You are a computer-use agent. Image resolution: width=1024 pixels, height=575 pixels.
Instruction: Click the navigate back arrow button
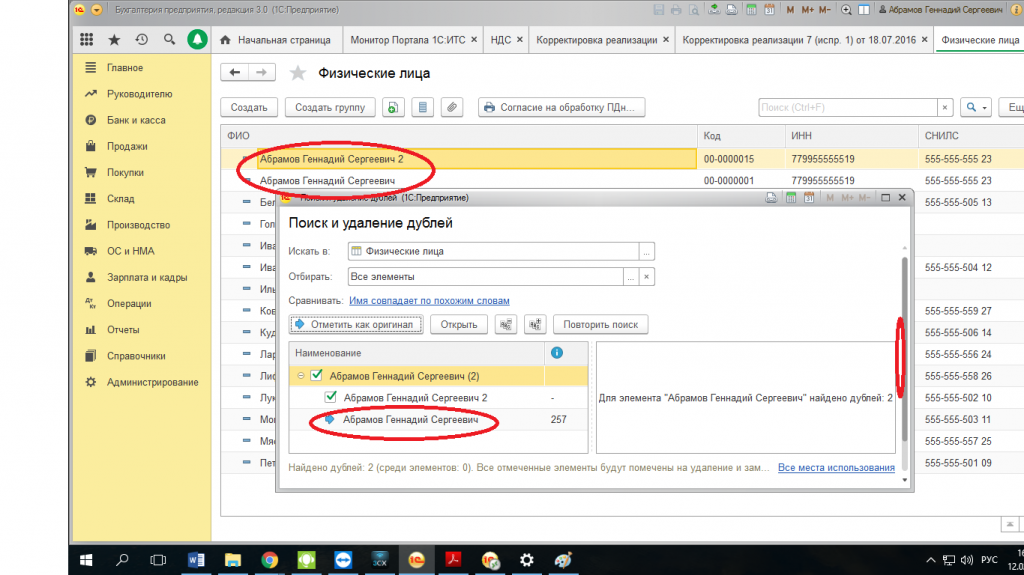click(x=235, y=73)
